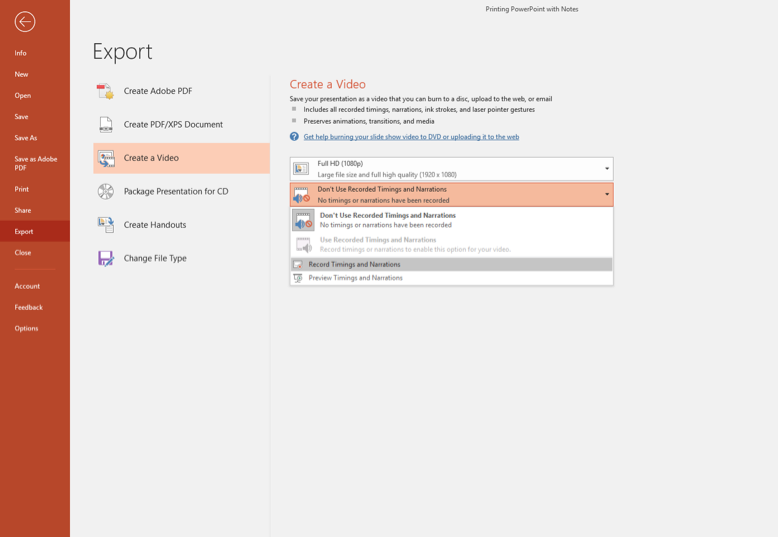Click the grayed Use Recorded Timings icon
The height and width of the screenshot is (537, 778).
pos(304,244)
